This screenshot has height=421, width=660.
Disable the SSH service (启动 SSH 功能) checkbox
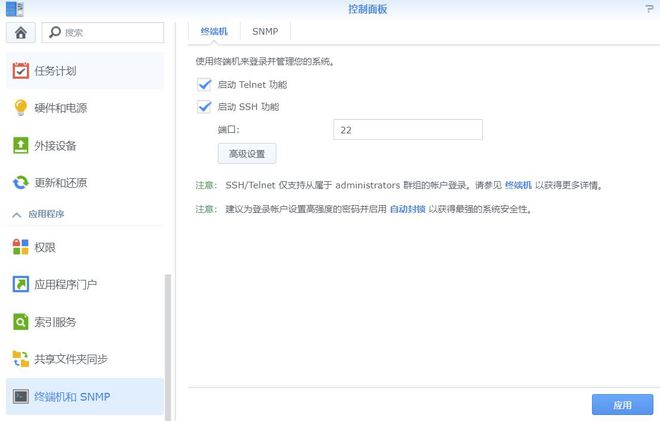tap(205, 107)
